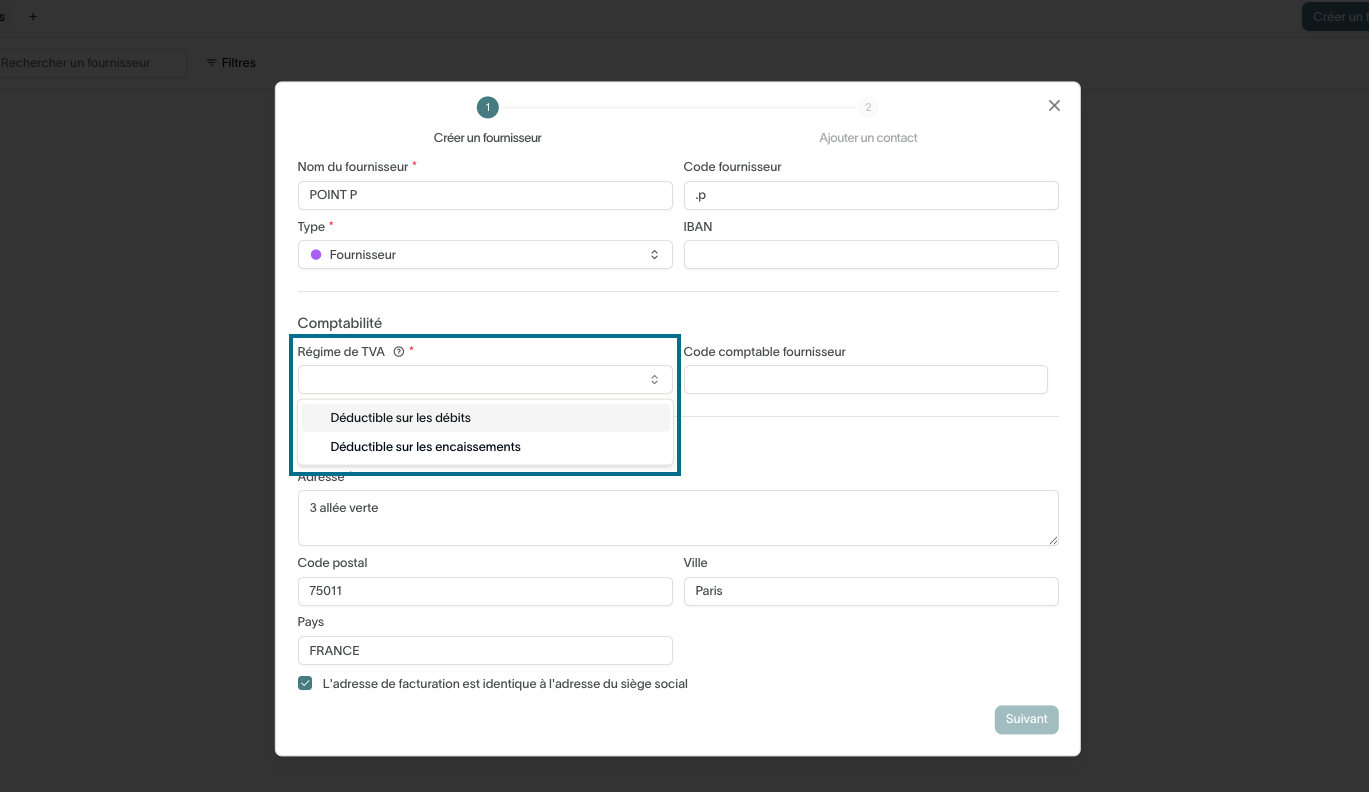Click the plus icon to add a tab
The height and width of the screenshot is (792, 1369).
point(33,17)
